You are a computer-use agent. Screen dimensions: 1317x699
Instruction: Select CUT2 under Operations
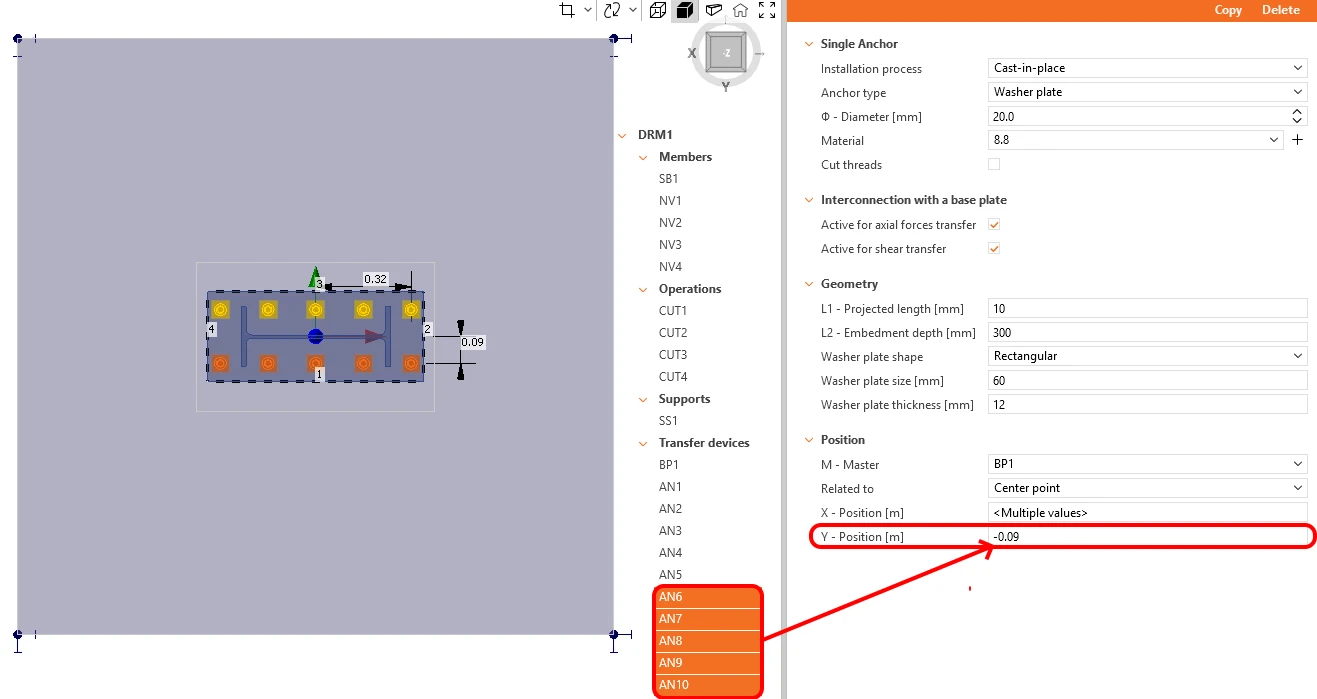tap(673, 333)
